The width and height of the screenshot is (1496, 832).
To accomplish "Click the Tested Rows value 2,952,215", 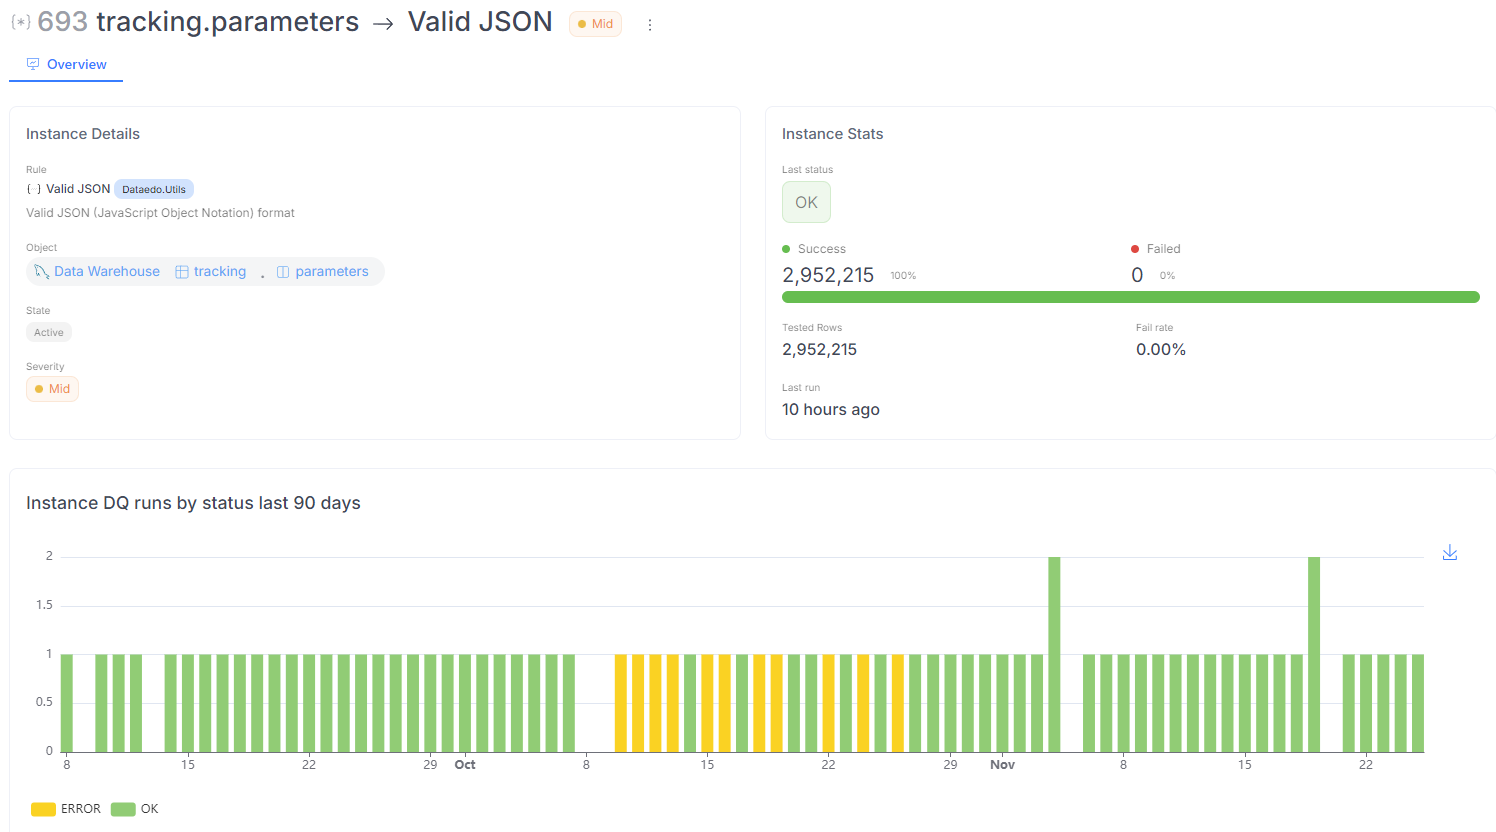I will point(819,350).
